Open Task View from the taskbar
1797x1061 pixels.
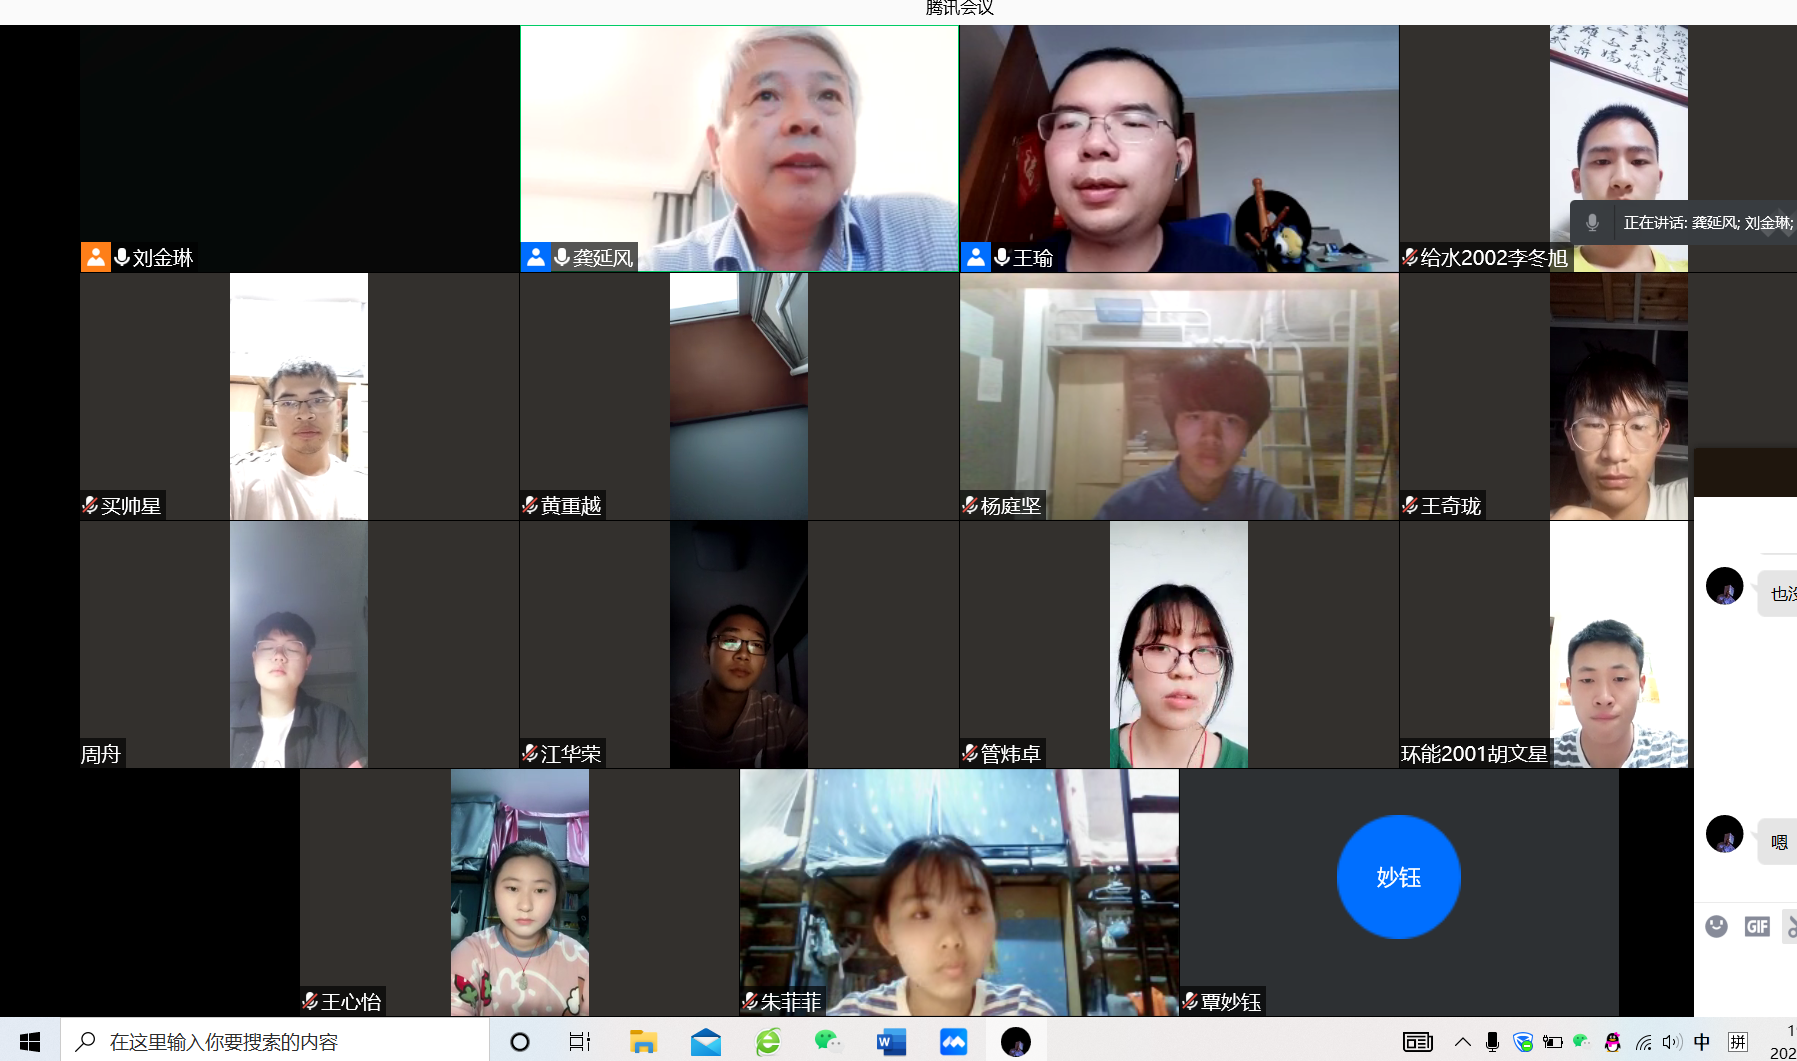(580, 1042)
